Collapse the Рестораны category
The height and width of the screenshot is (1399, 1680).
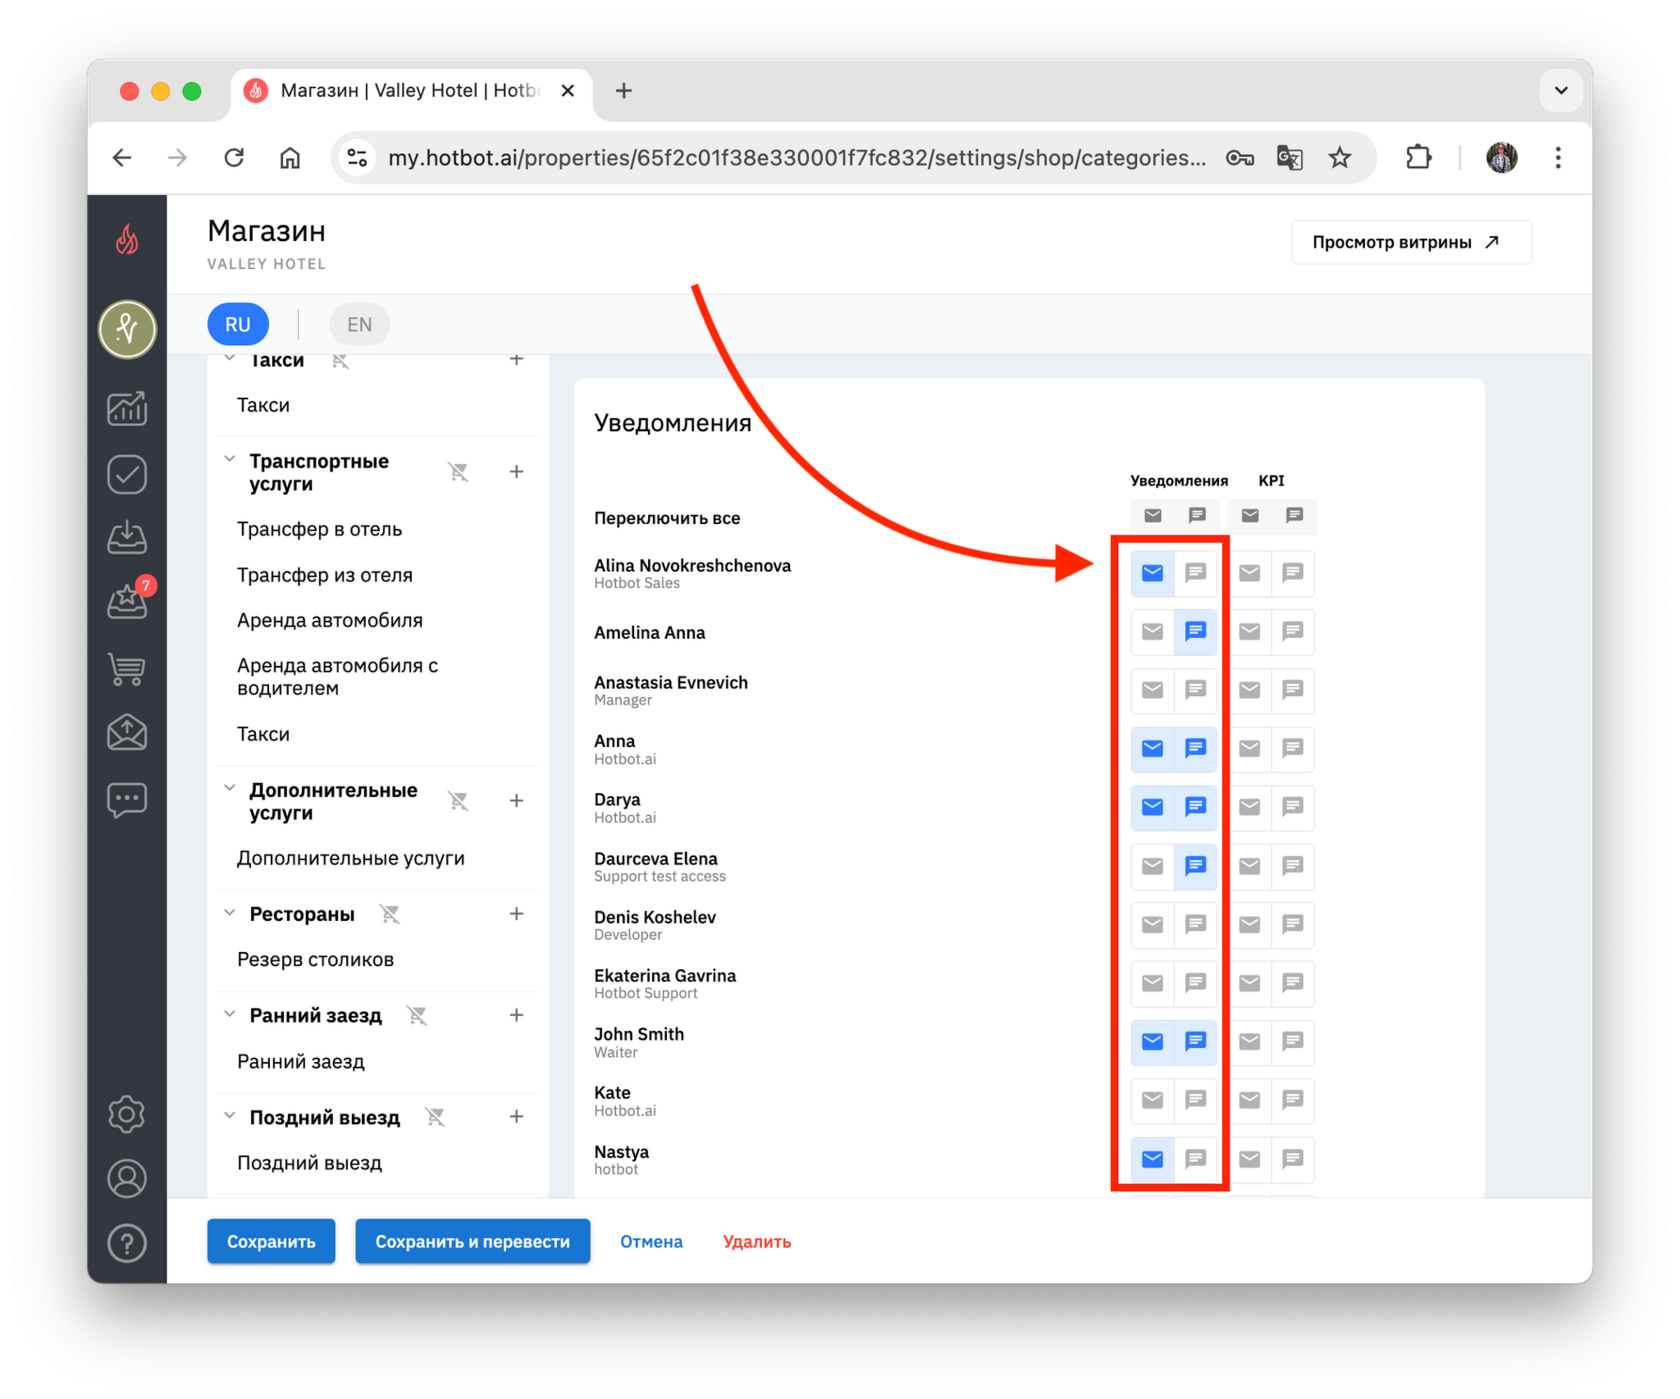[x=230, y=913]
